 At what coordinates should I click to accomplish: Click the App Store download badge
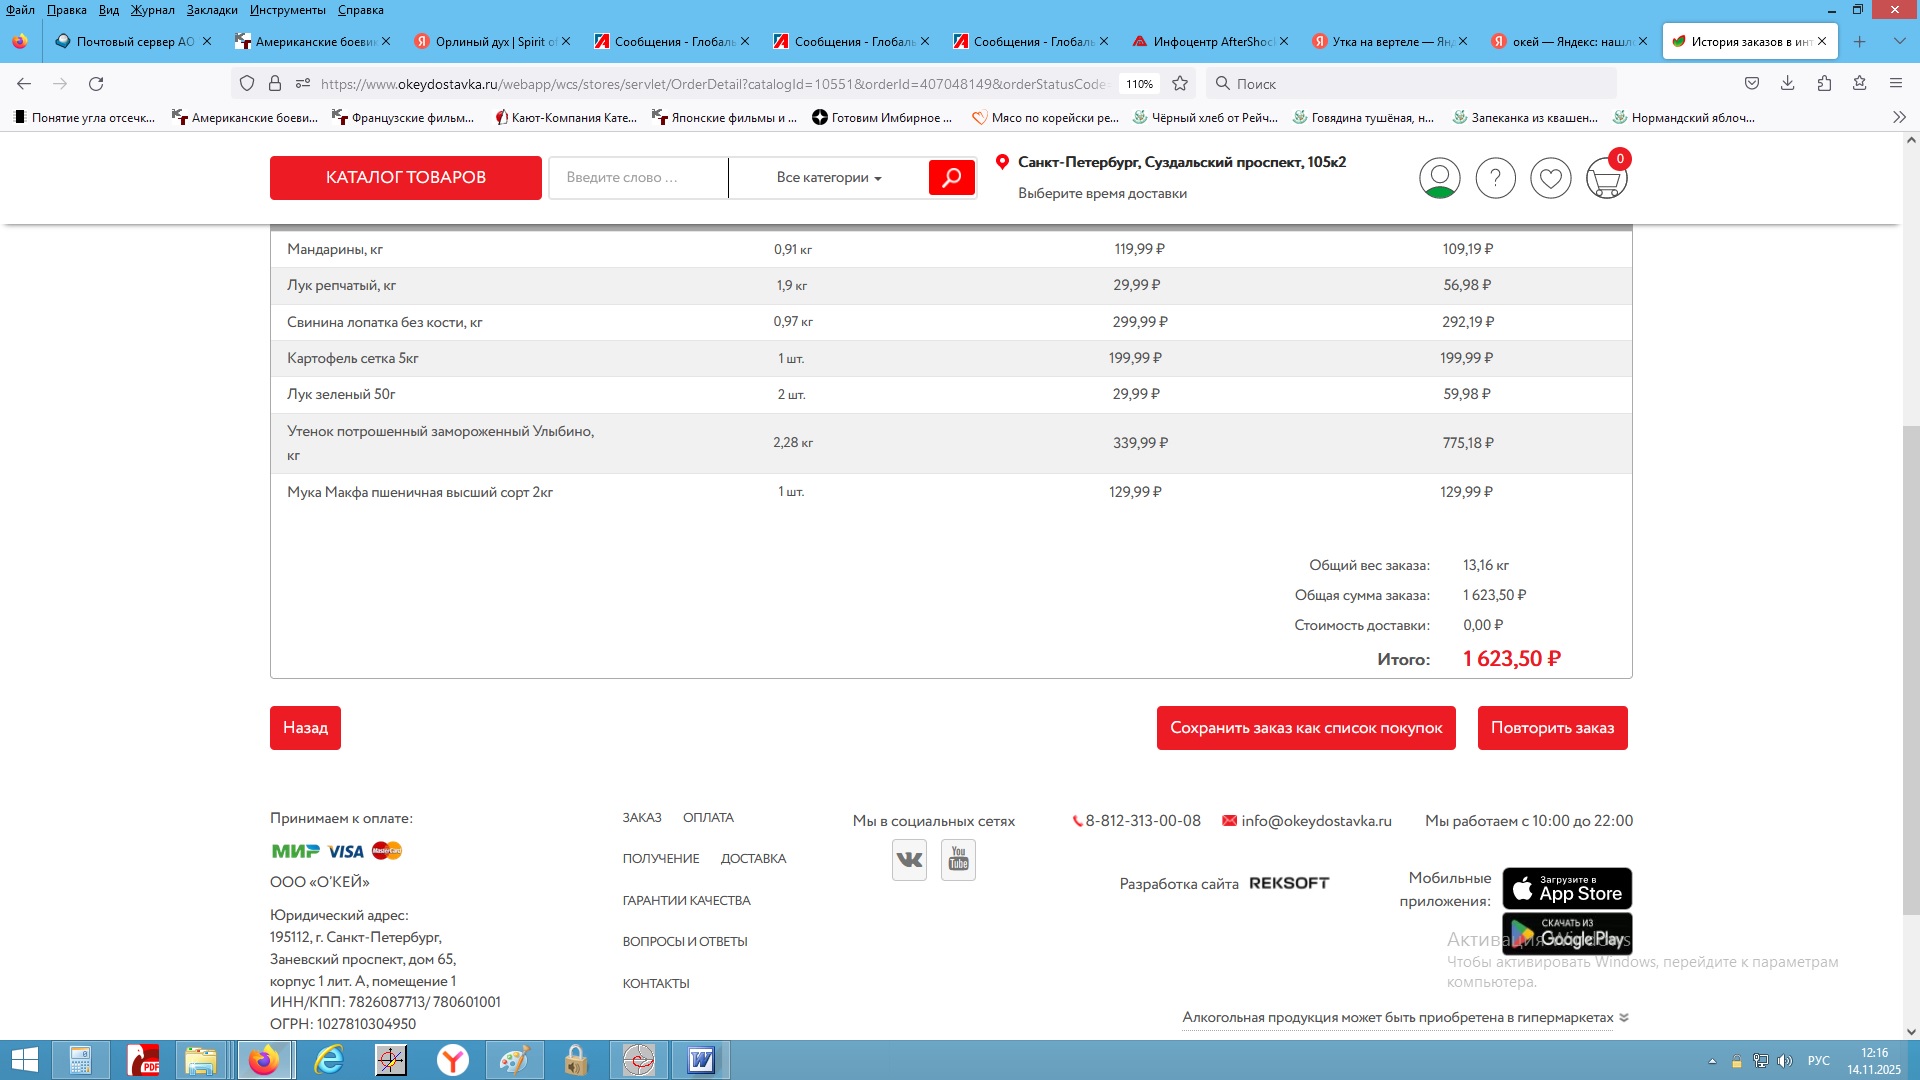coord(1566,888)
